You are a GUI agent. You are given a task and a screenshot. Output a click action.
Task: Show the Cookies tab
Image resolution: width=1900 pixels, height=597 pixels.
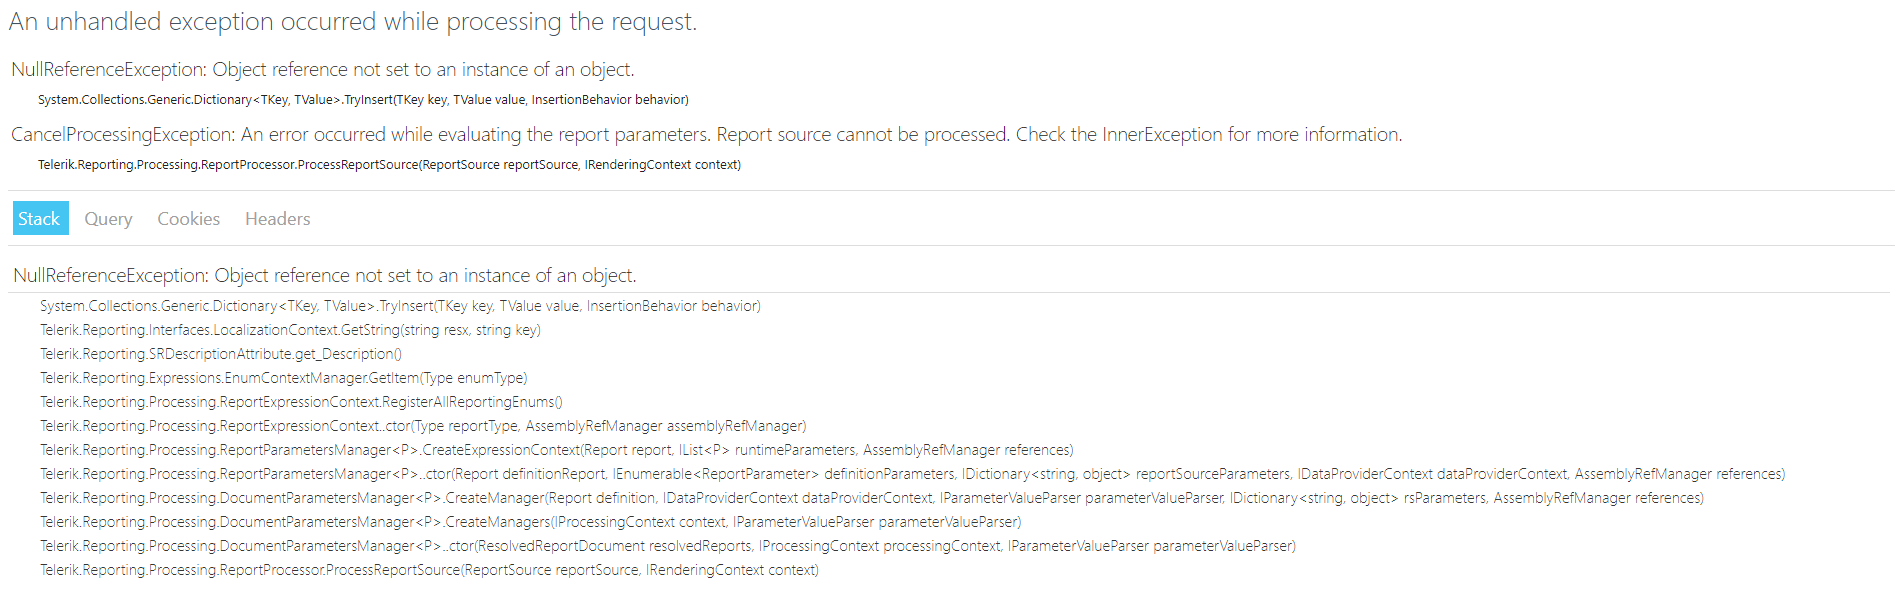pyautogui.click(x=188, y=219)
